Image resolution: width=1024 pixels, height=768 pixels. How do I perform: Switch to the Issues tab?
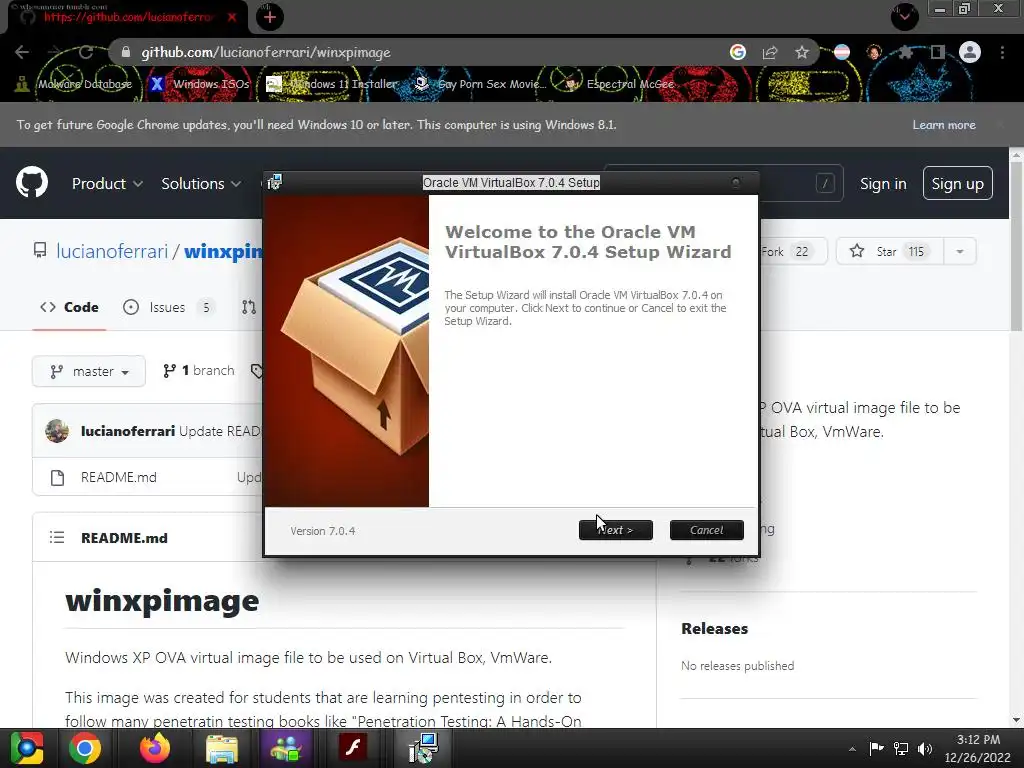point(167,307)
